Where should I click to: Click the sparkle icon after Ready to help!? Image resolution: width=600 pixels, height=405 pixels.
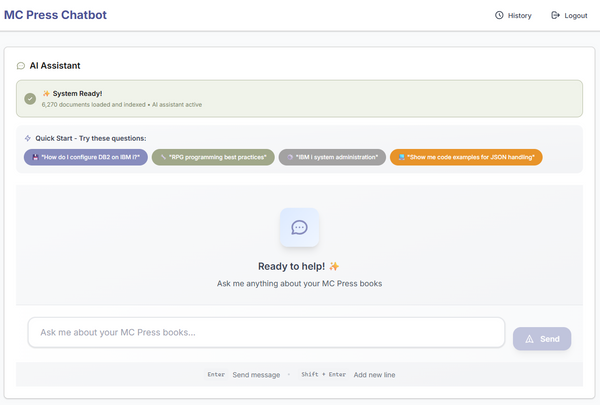click(334, 266)
